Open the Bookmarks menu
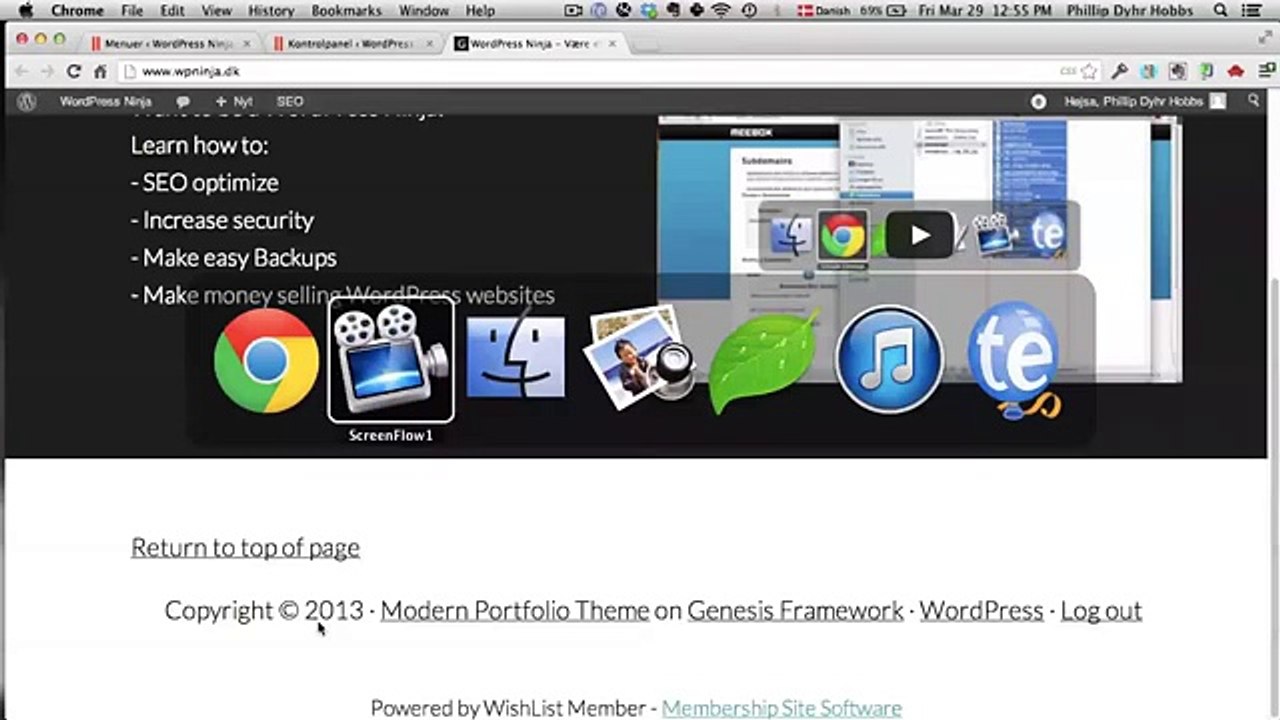 click(346, 11)
